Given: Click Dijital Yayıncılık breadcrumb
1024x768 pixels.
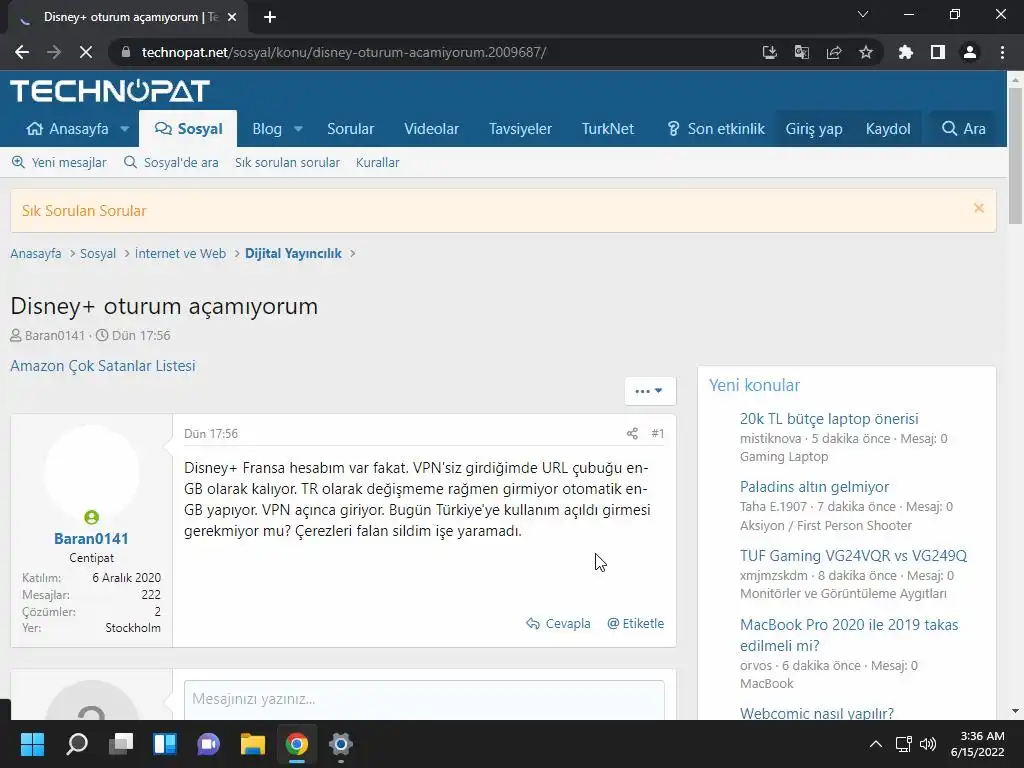Looking at the screenshot, I should [293, 253].
